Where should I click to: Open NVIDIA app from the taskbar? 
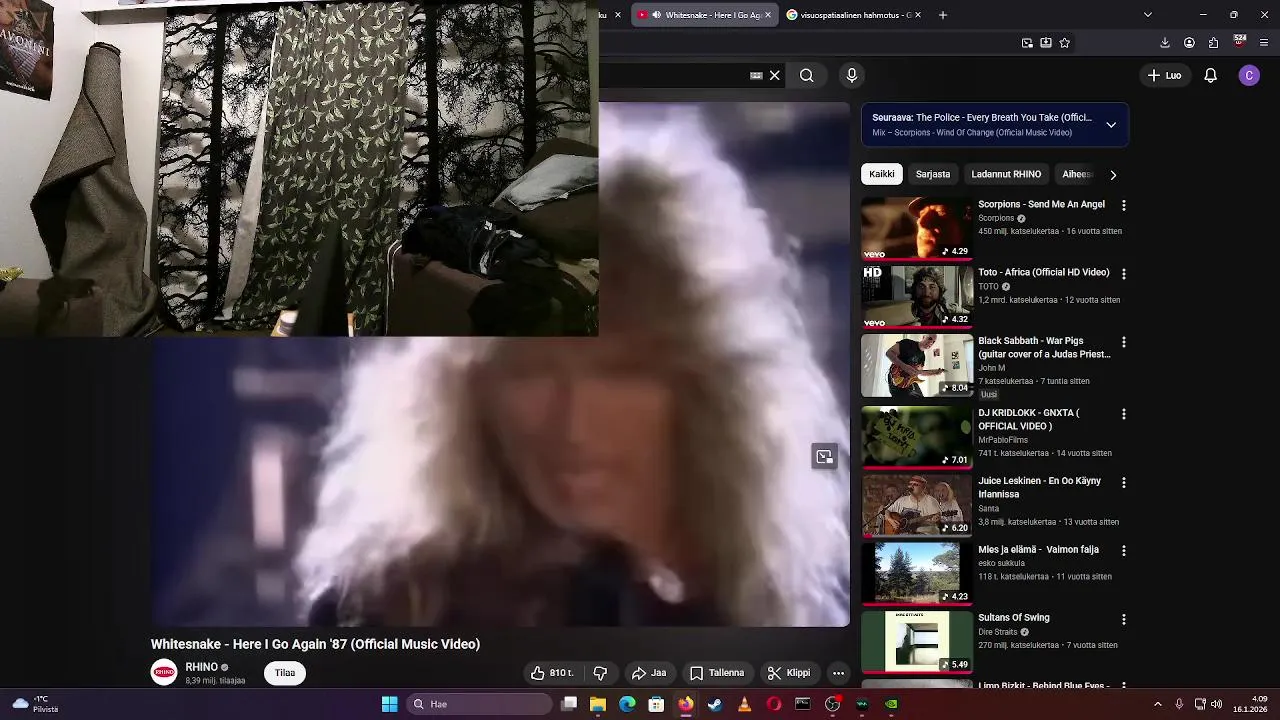click(891, 704)
